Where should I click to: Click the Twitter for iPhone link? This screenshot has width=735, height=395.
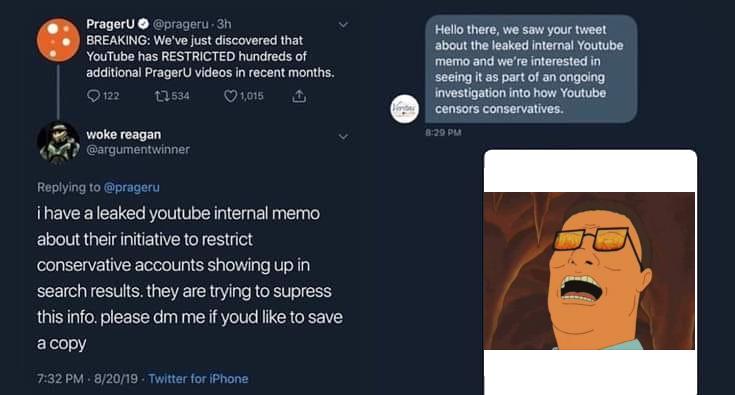[x=198, y=379]
